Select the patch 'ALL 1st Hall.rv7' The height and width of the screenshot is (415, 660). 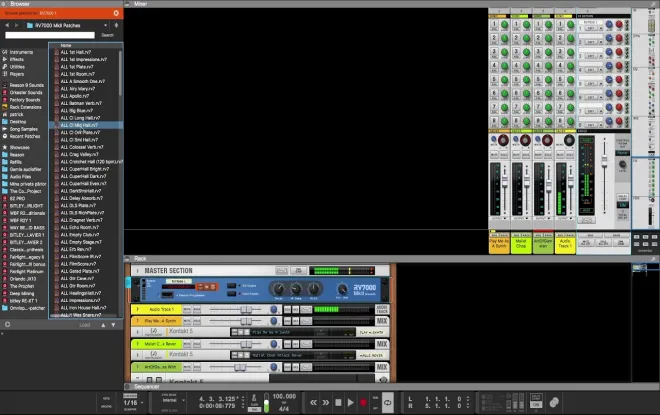[76, 52]
